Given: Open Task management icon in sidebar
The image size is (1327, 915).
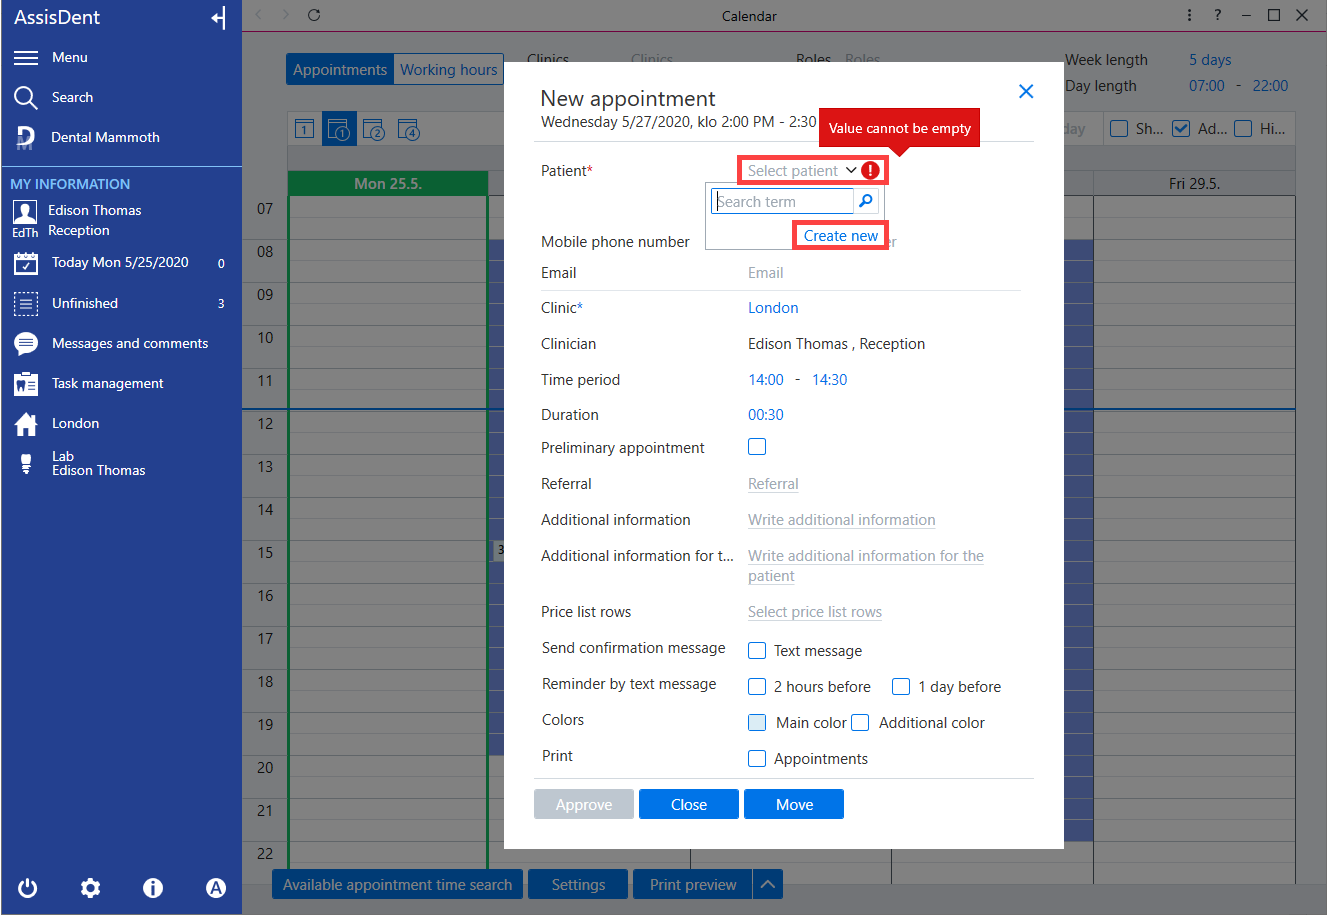Looking at the screenshot, I should (26, 384).
